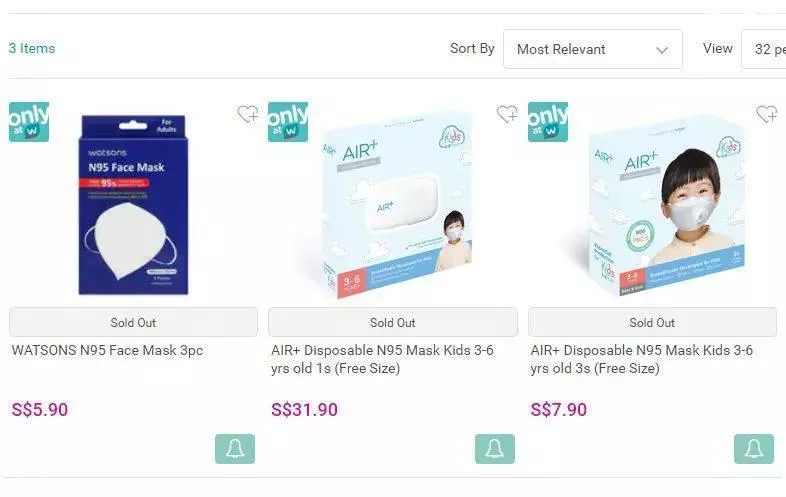This screenshot has width=786, height=497.
Task: Click 'only at W' badge on AIR+ 1s
Action: pos(288,122)
